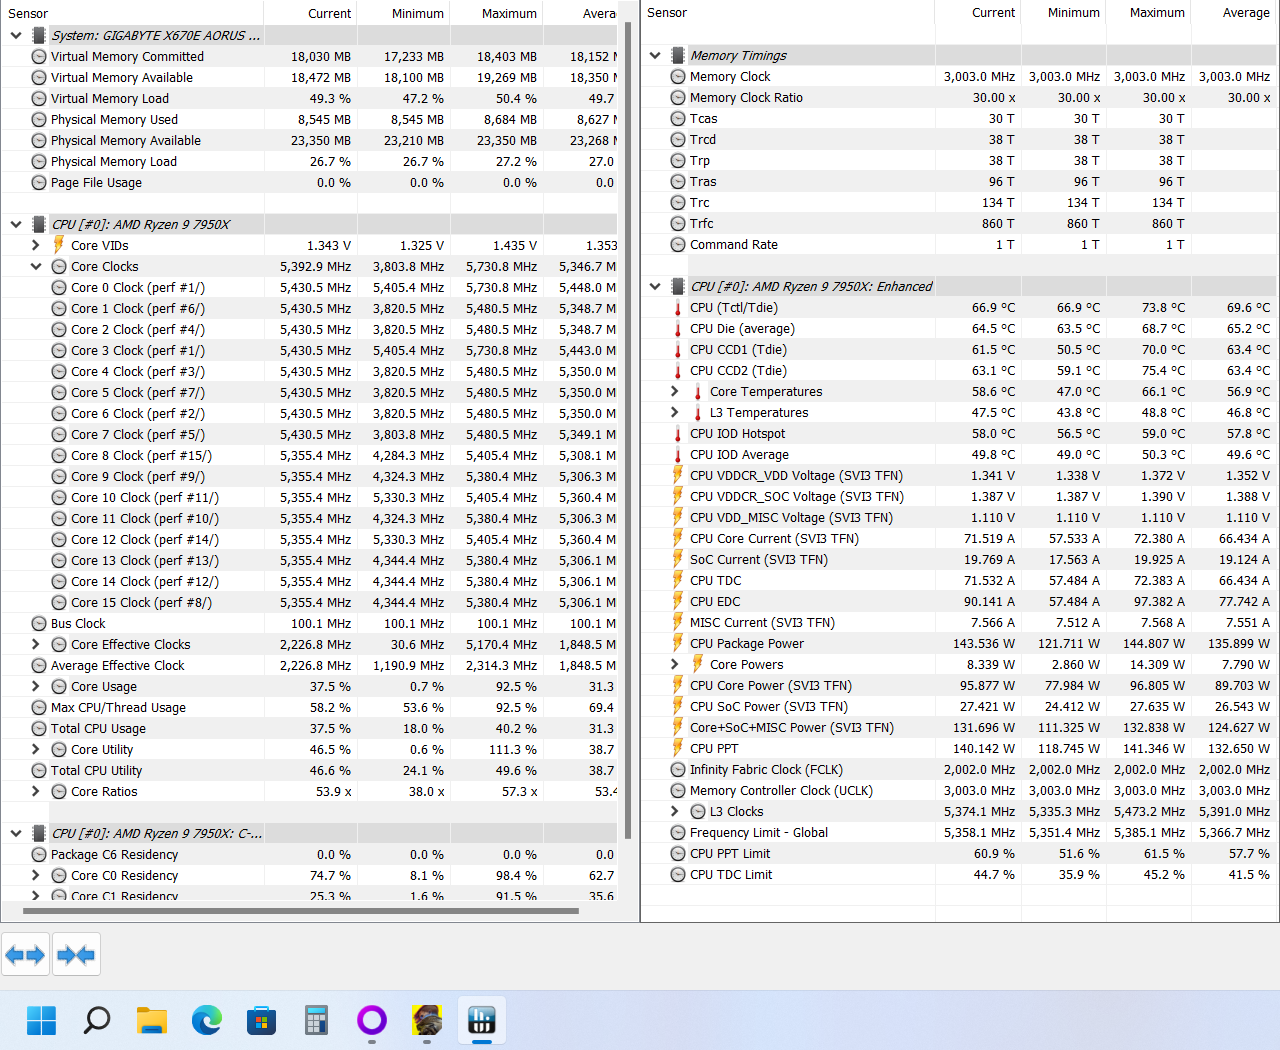The width and height of the screenshot is (1280, 1050).
Task: Open File Explorer from the taskbar
Action: 152,1021
